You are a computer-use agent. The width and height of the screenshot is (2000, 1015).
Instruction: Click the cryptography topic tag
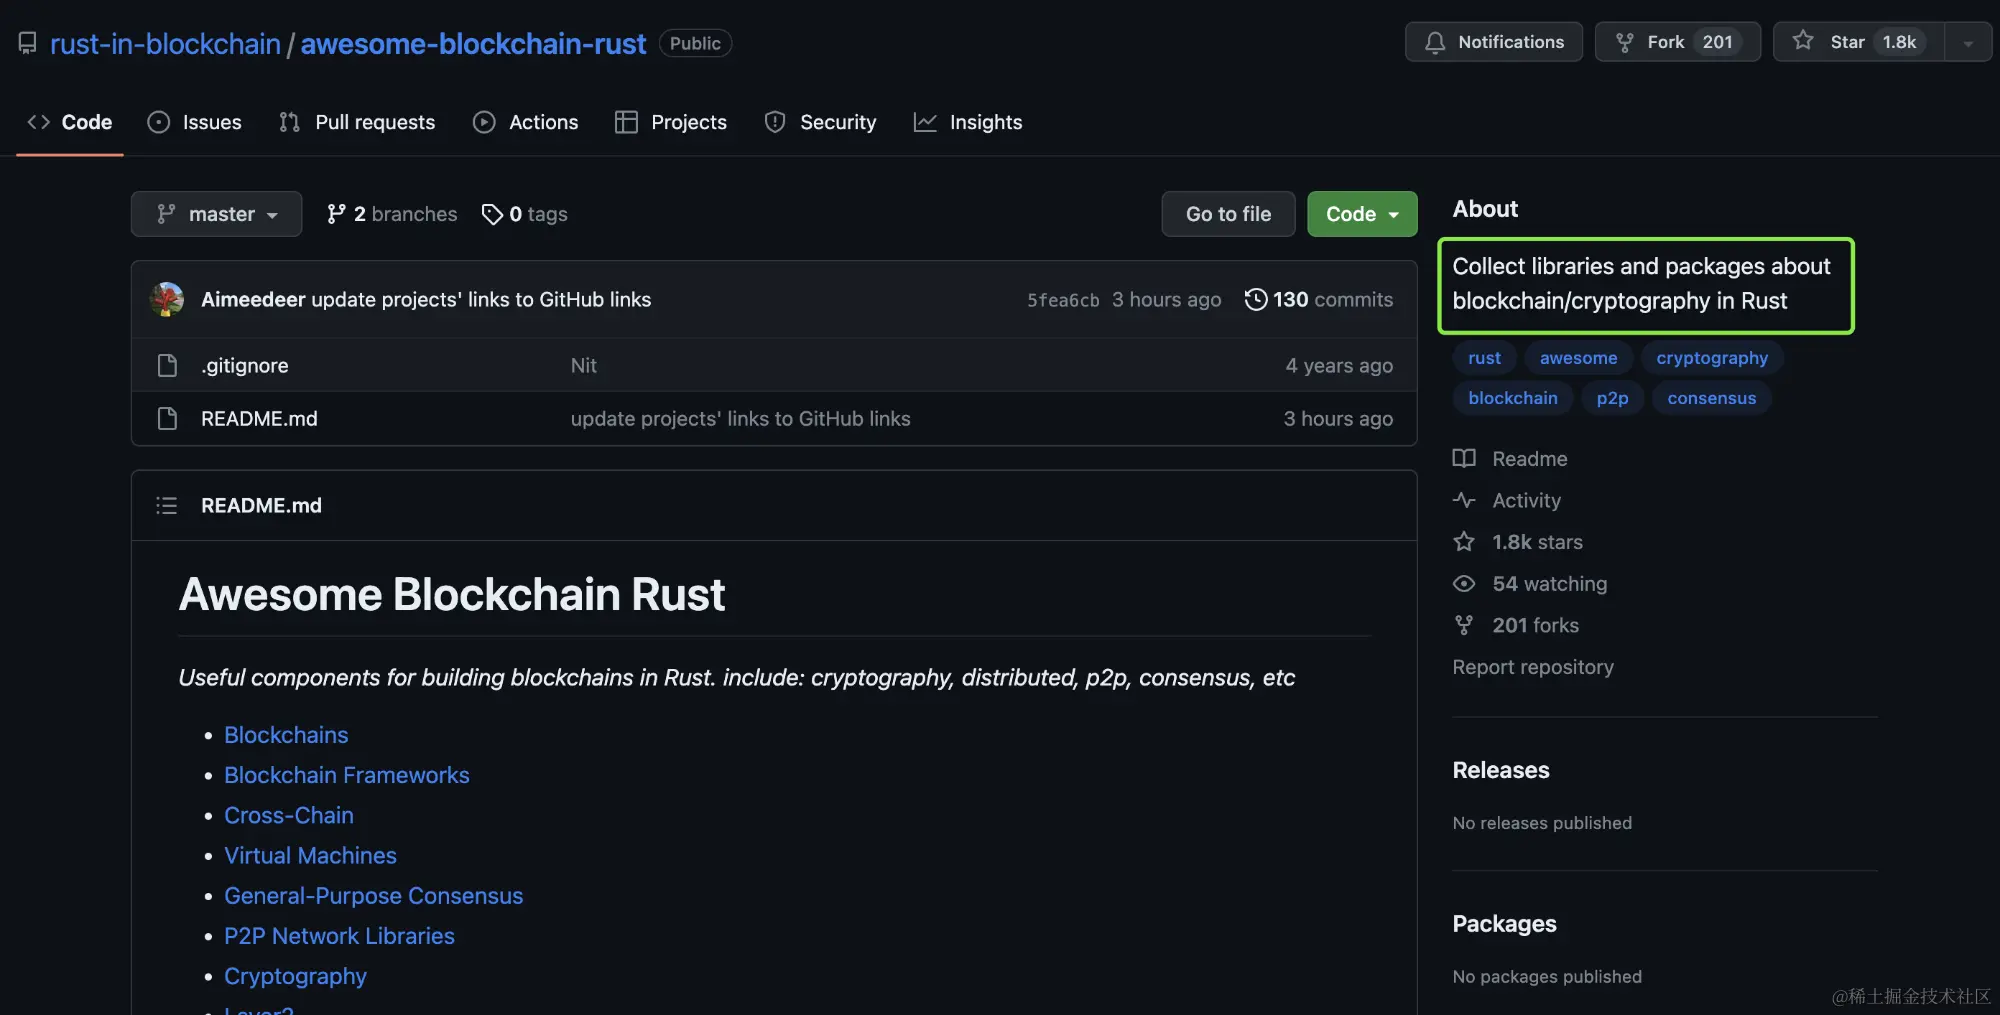pyautogui.click(x=1712, y=358)
